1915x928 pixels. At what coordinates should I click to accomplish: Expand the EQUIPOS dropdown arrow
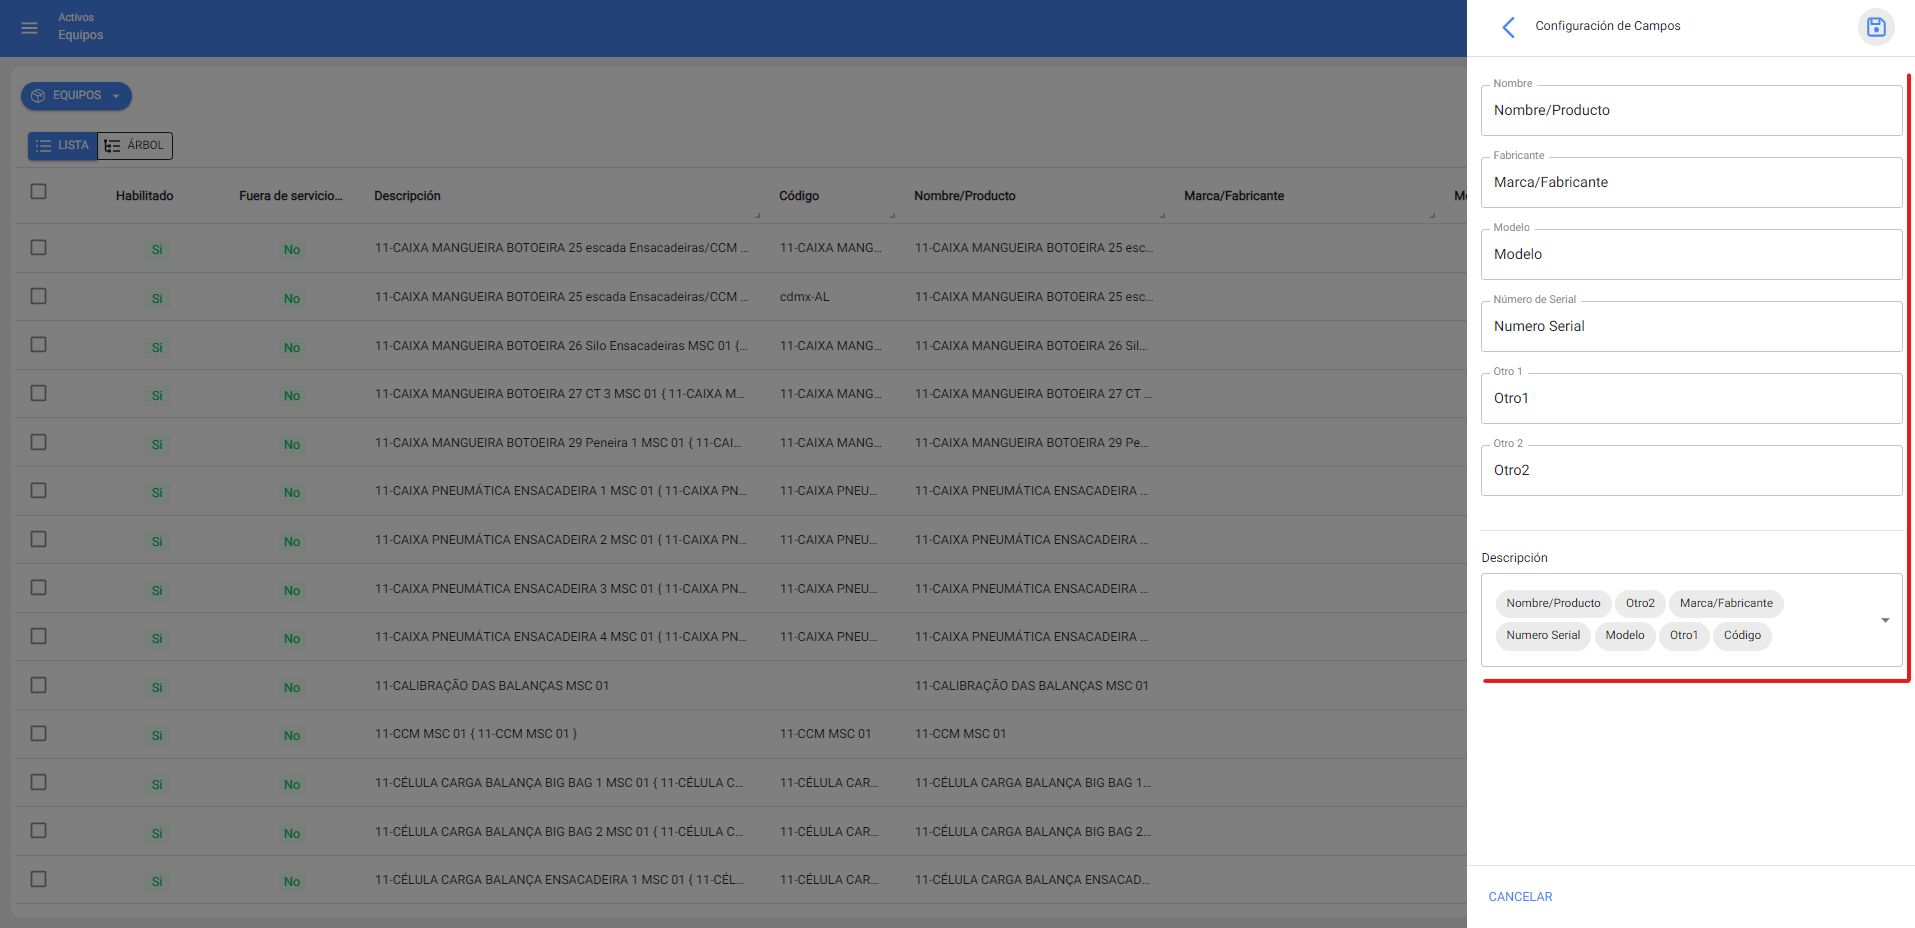116,96
